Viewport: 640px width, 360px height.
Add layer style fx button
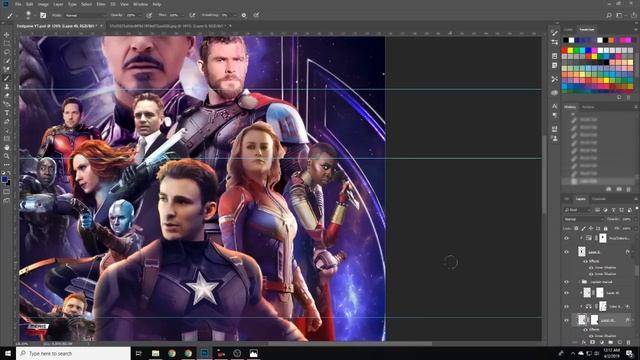point(584,342)
